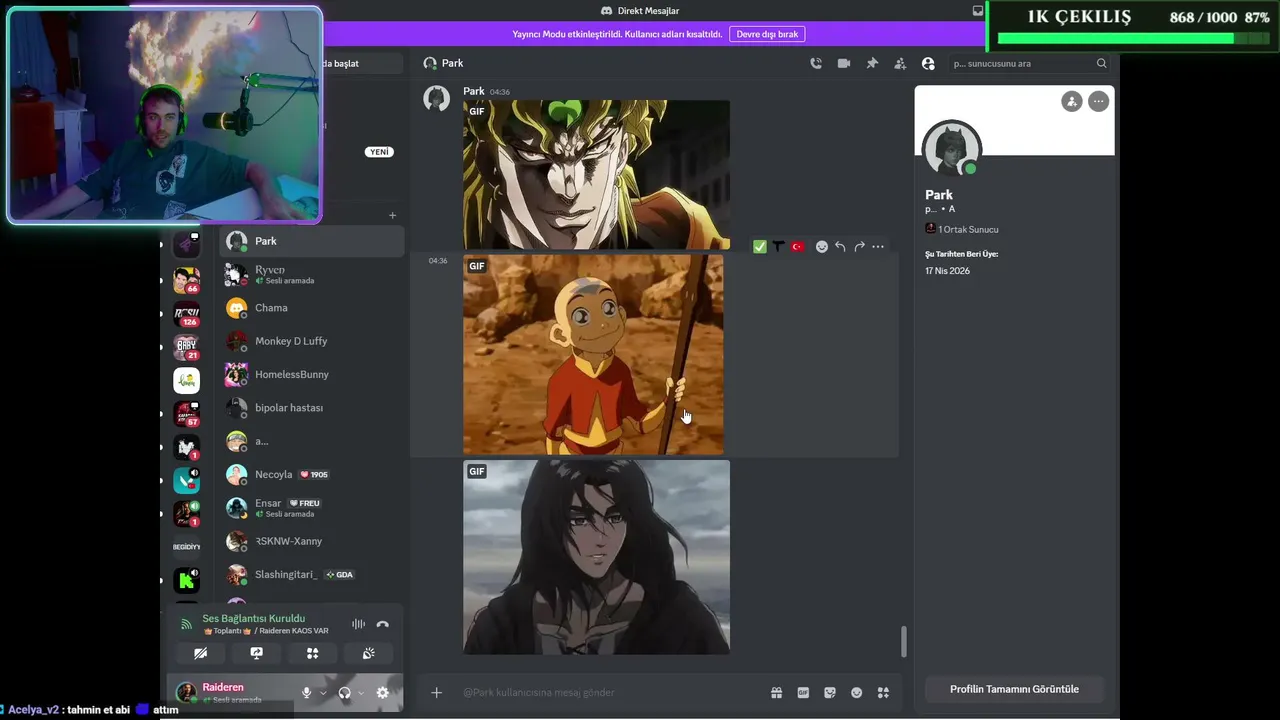Viewport: 1280px width, 720px height.
Task: Toggle headphone deafen
Action: pyautogui.click(x=345, y=693)
